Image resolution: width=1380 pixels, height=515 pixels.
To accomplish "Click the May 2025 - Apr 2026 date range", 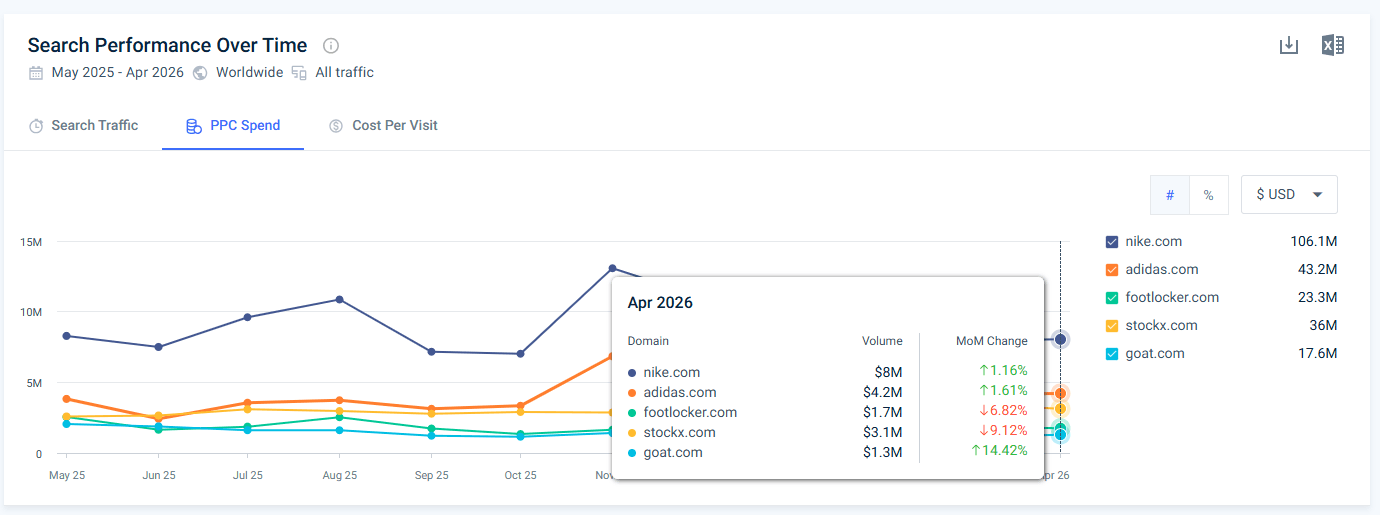I will tap(118, 72).
